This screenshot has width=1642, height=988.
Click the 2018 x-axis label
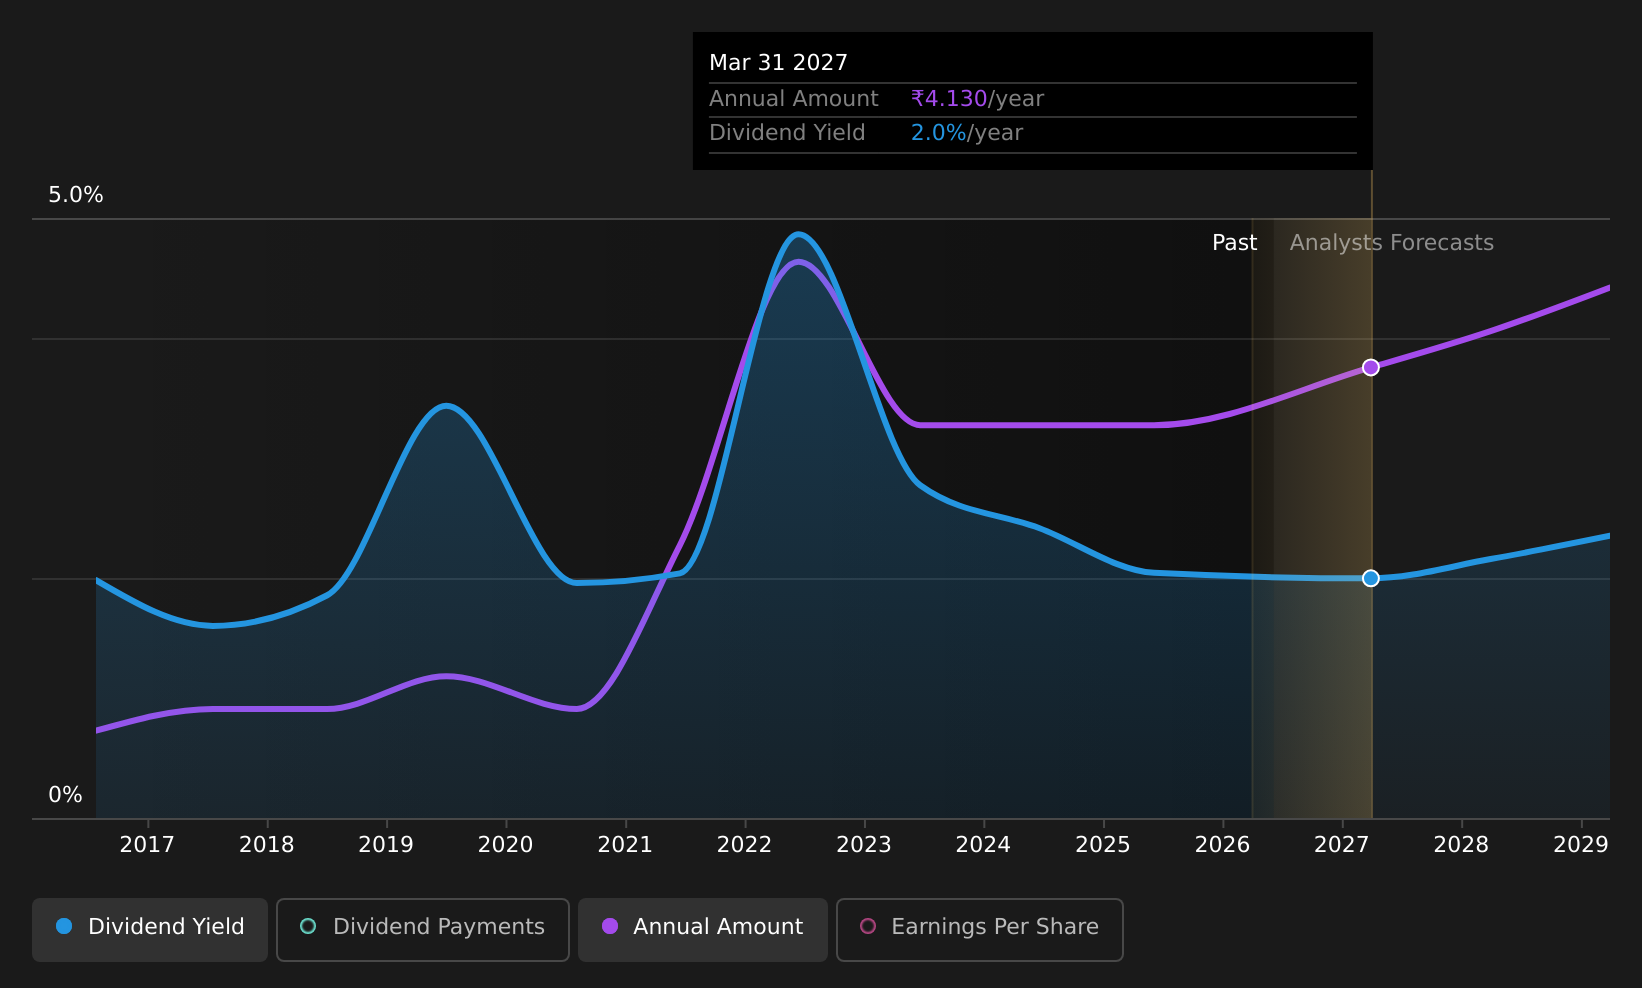point(267,845)
